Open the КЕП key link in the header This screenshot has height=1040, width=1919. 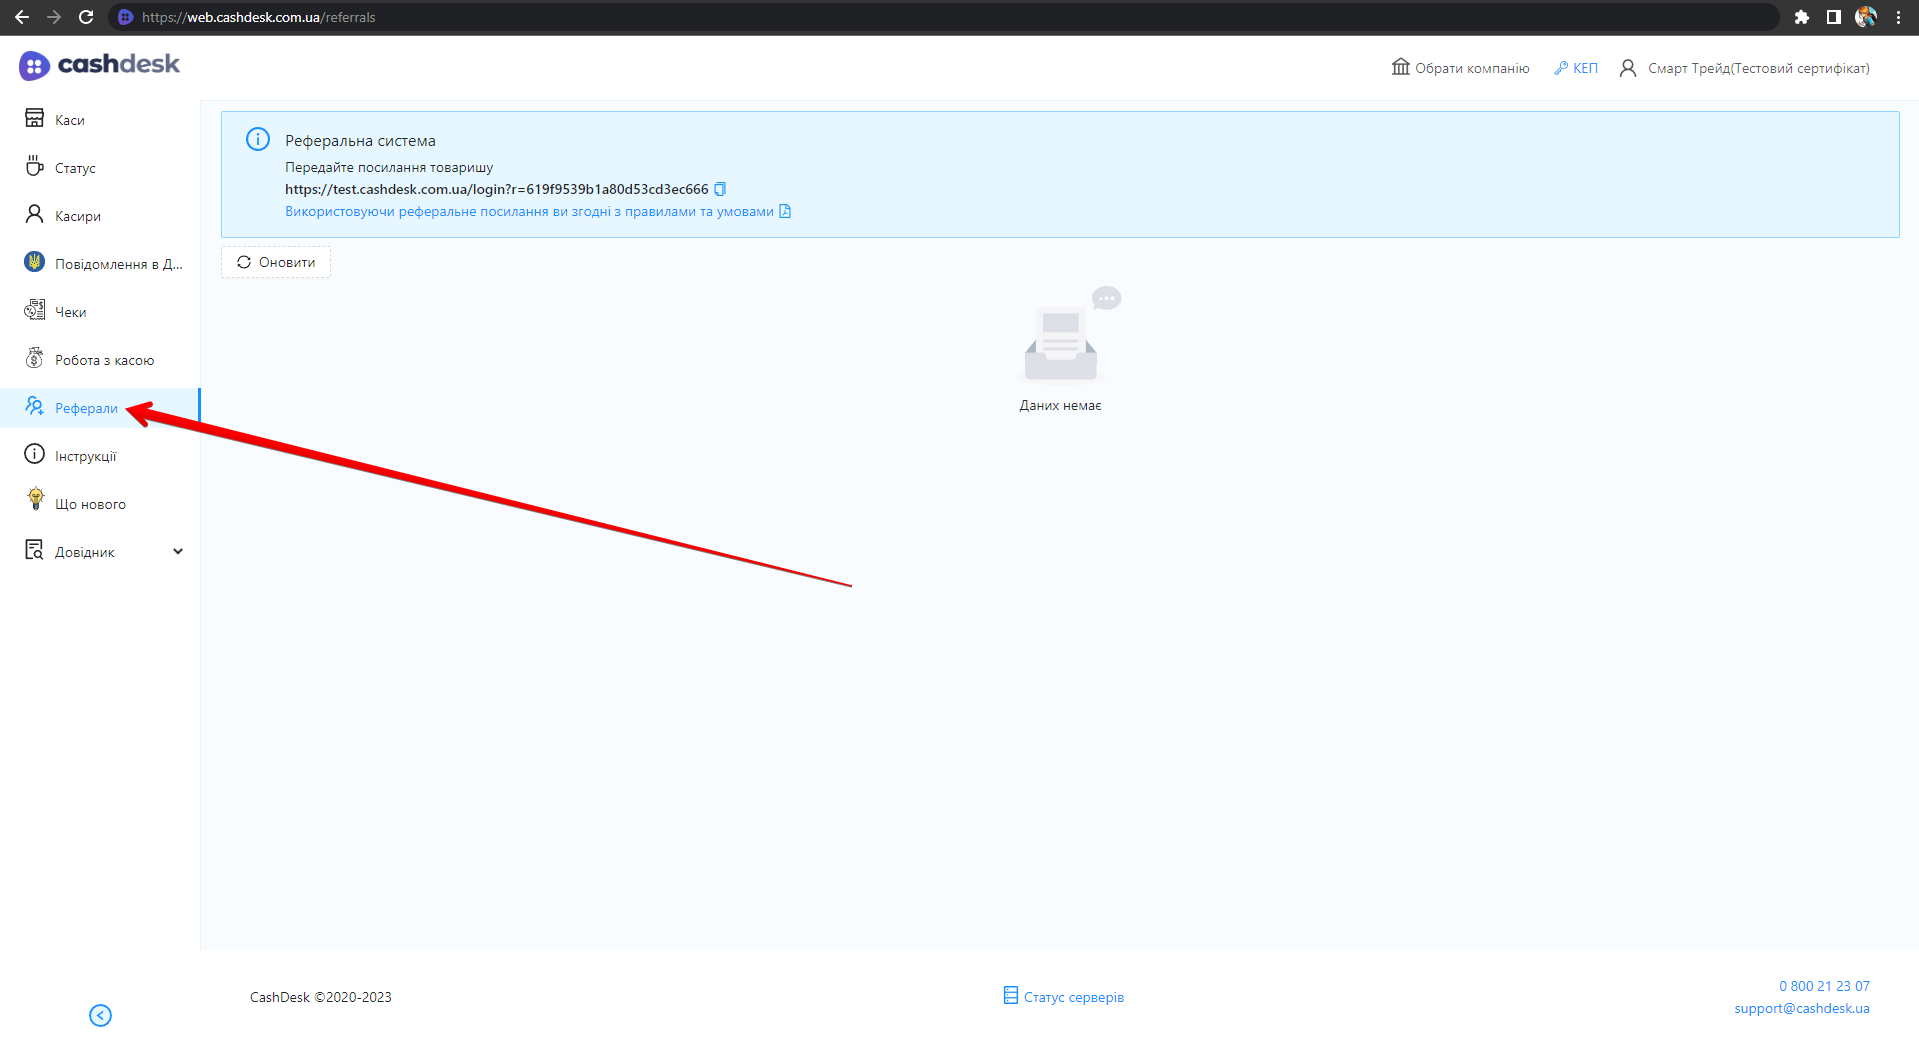coord(1576,68)
